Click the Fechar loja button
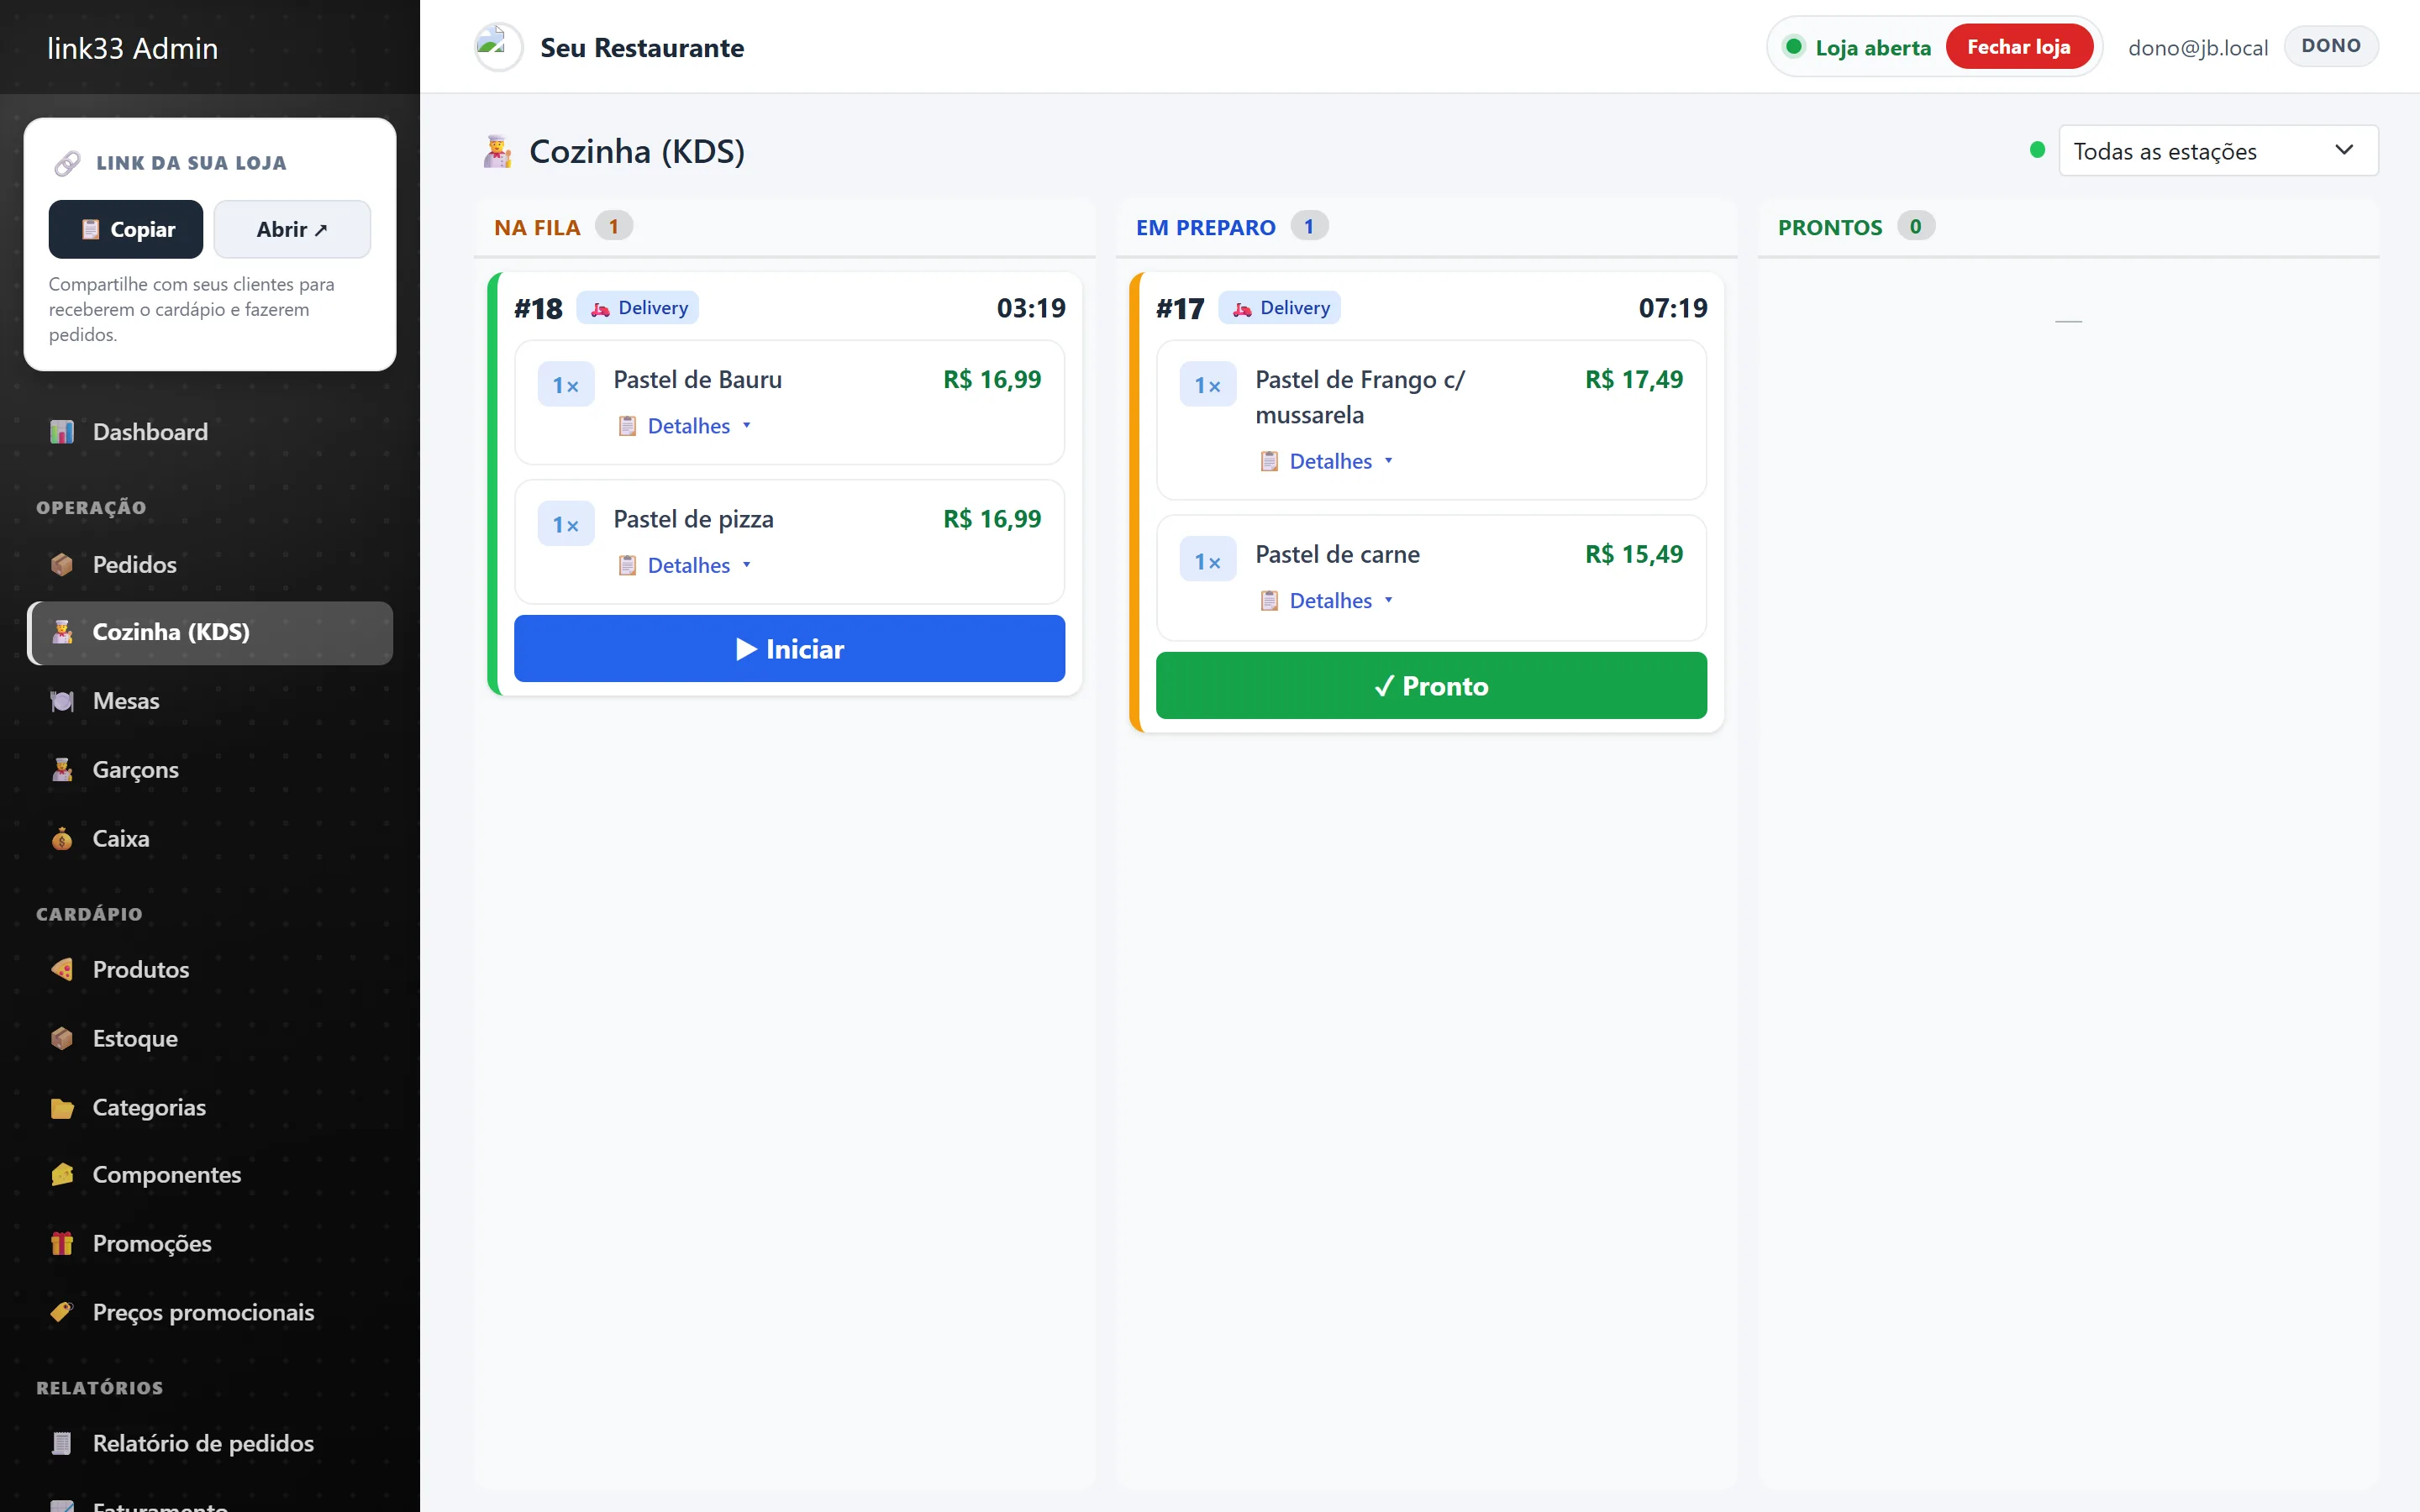Viewport: 2420px width, 1512px height. pyautogui.click(x=2018, y=47)
